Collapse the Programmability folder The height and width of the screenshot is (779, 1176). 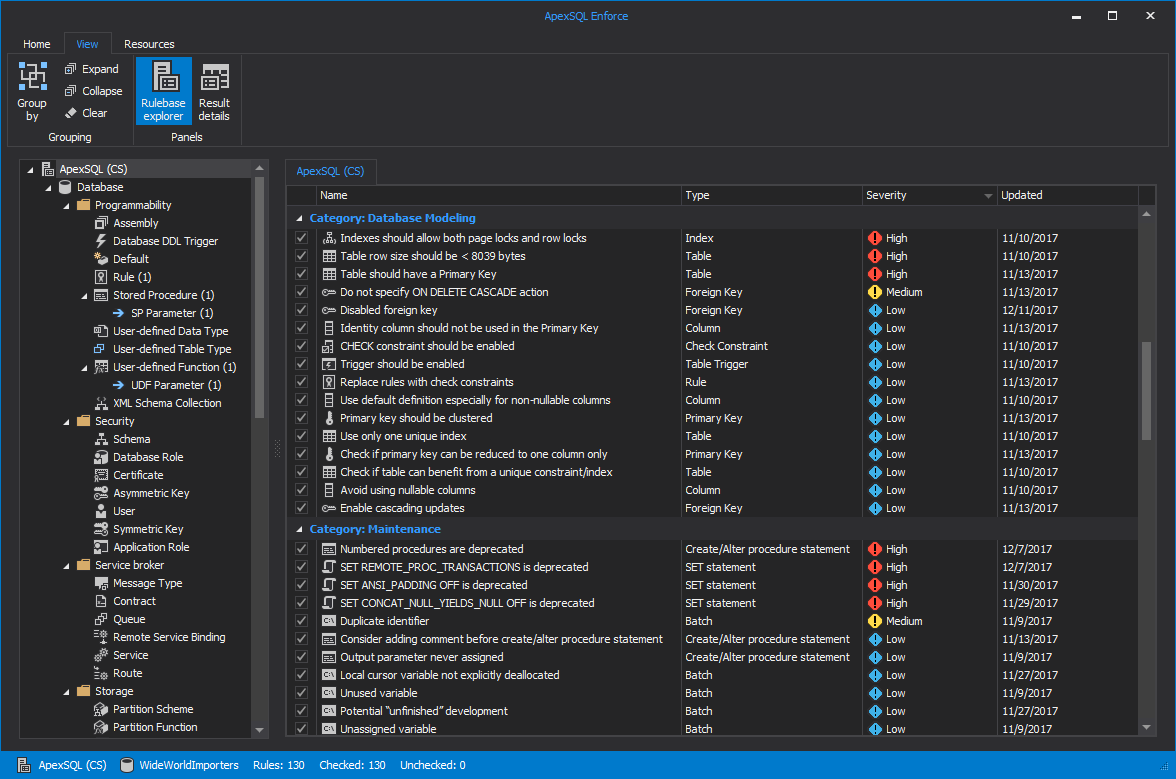tap(67, 205)
